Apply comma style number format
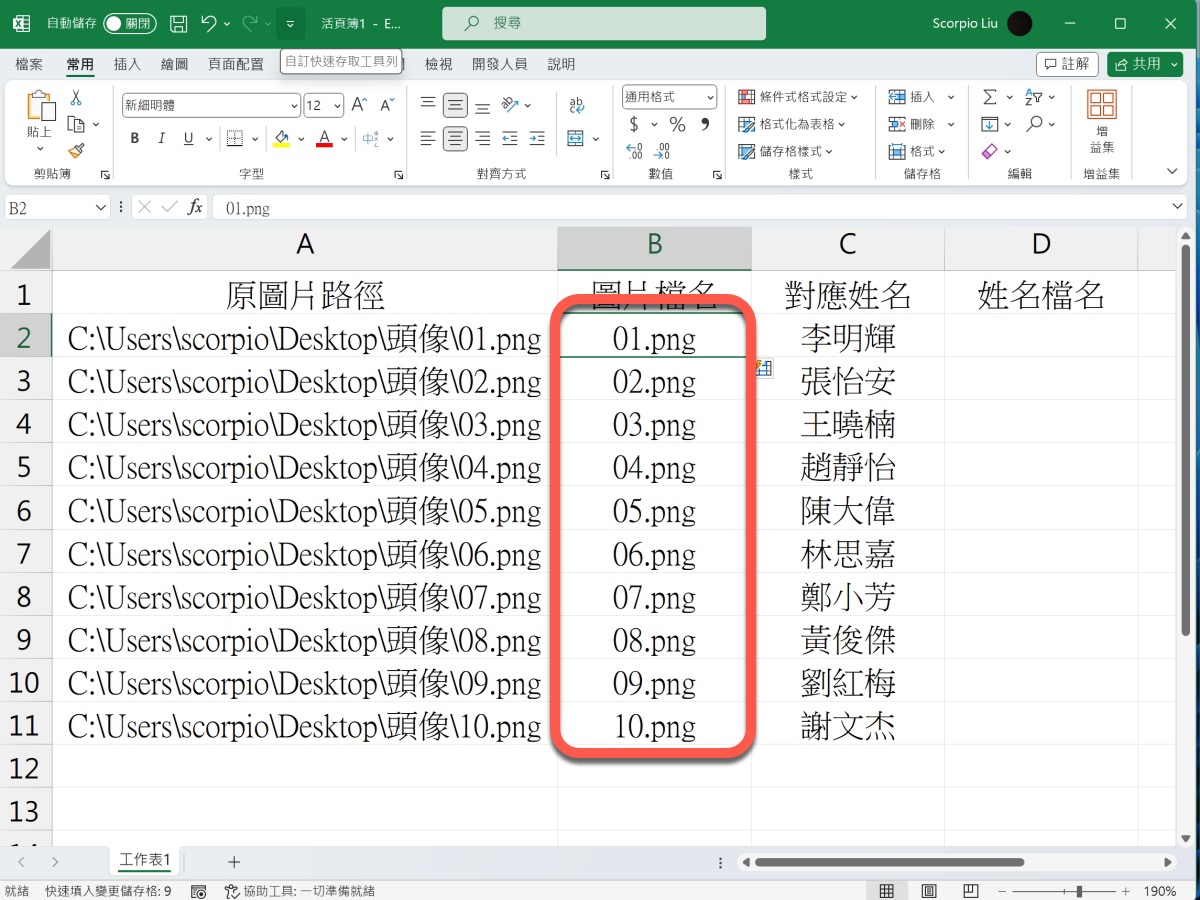The height and width of the screenshot is (900, 1200). (x=705, y=125)
